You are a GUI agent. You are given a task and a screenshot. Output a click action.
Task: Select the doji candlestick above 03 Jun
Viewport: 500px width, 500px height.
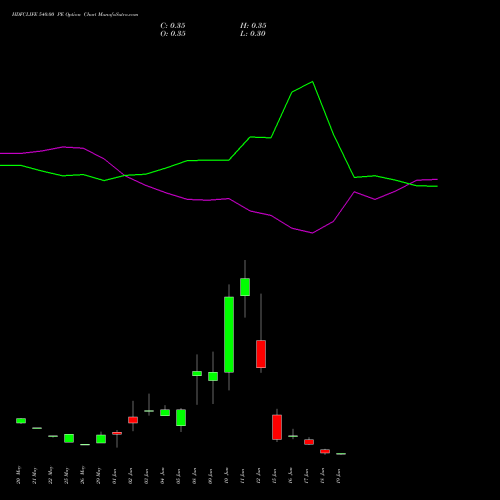point(149,411)
